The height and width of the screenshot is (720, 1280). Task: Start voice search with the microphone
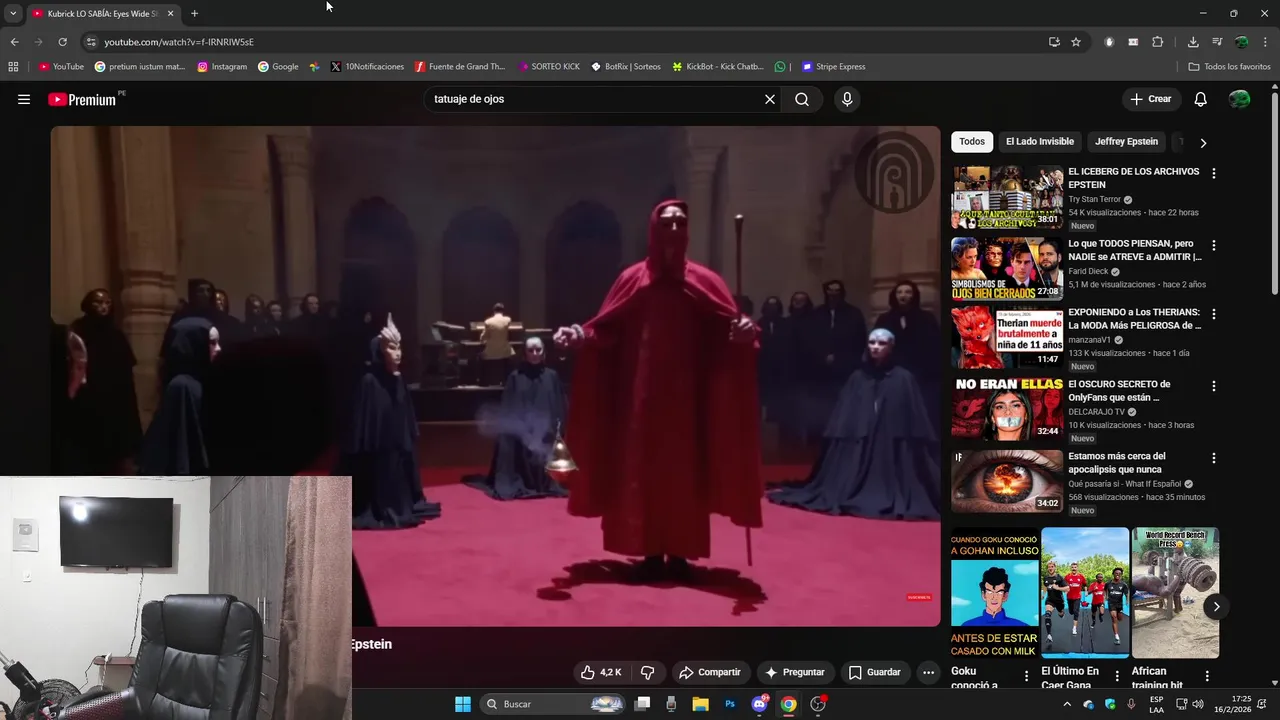click(847, 99)
